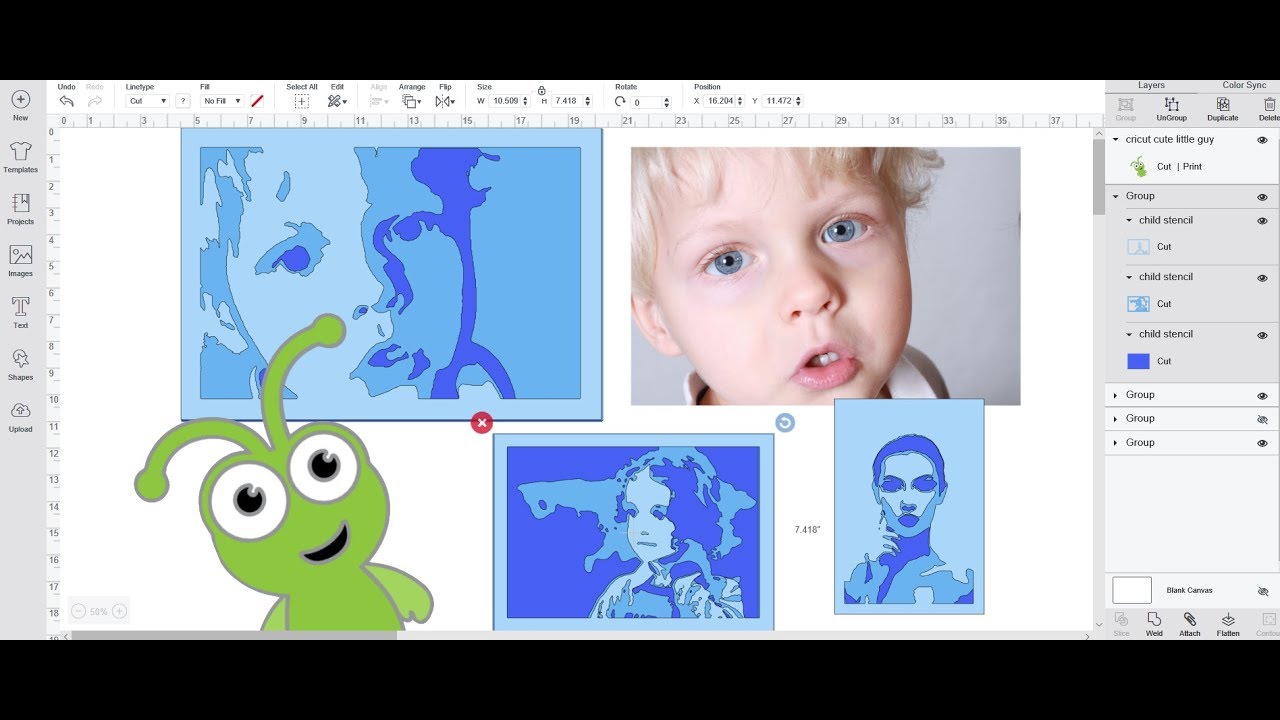Start a New project from sidebar
The height and width of the screenshot is (720, 1280).
click(20, 105)
